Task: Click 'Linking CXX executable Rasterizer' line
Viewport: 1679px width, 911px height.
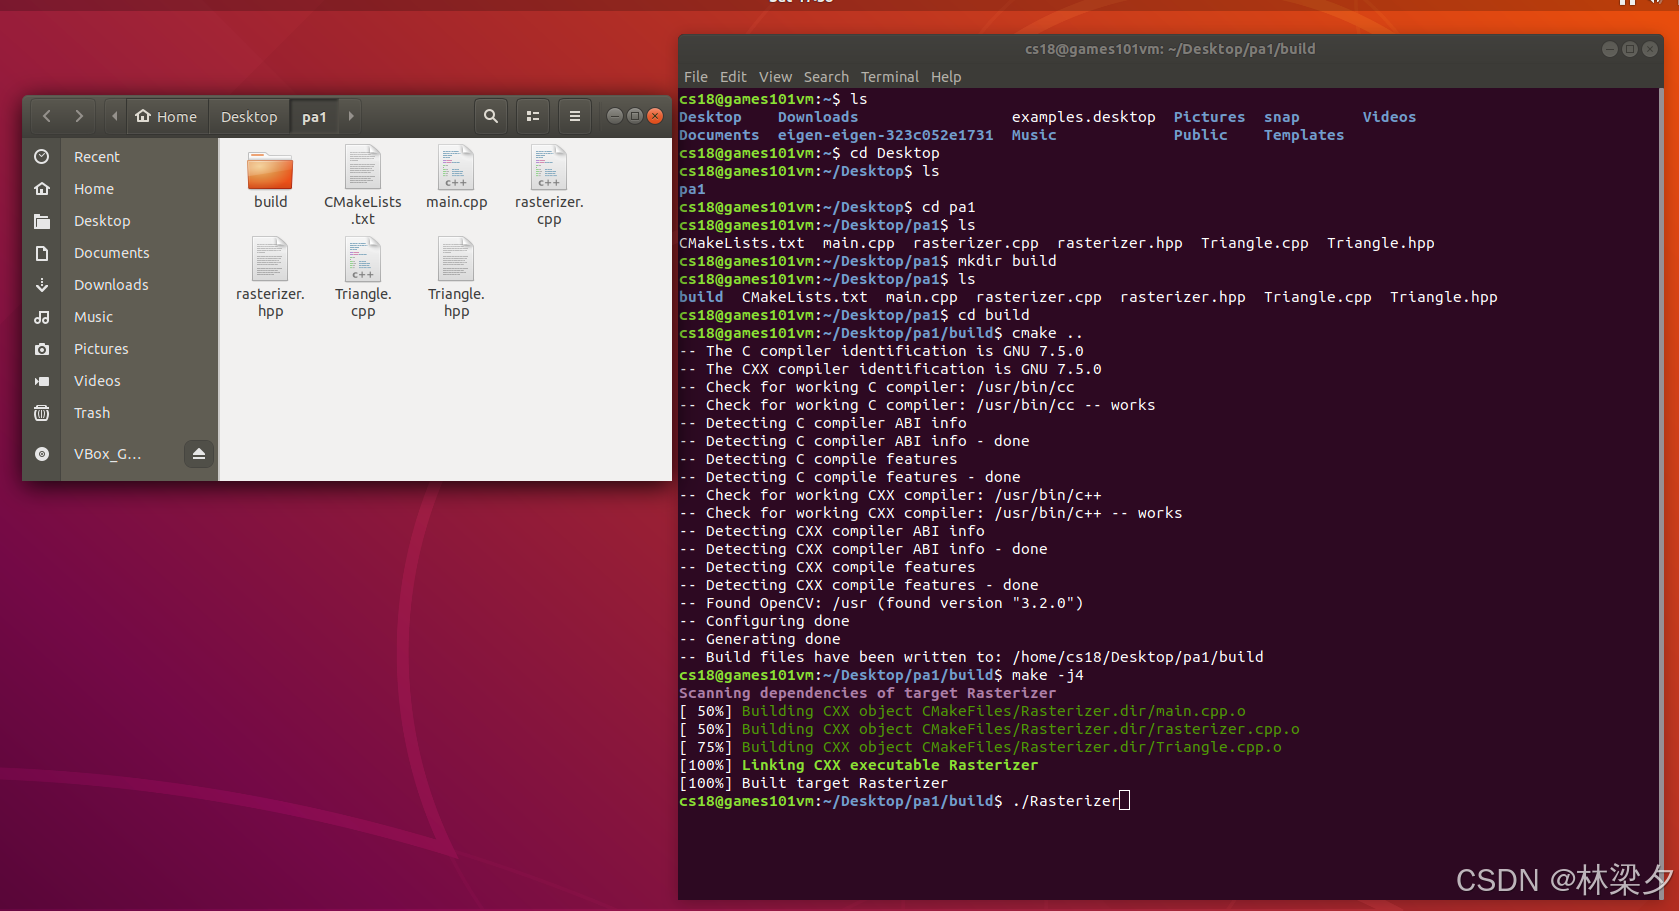Action: pos(858,765)
